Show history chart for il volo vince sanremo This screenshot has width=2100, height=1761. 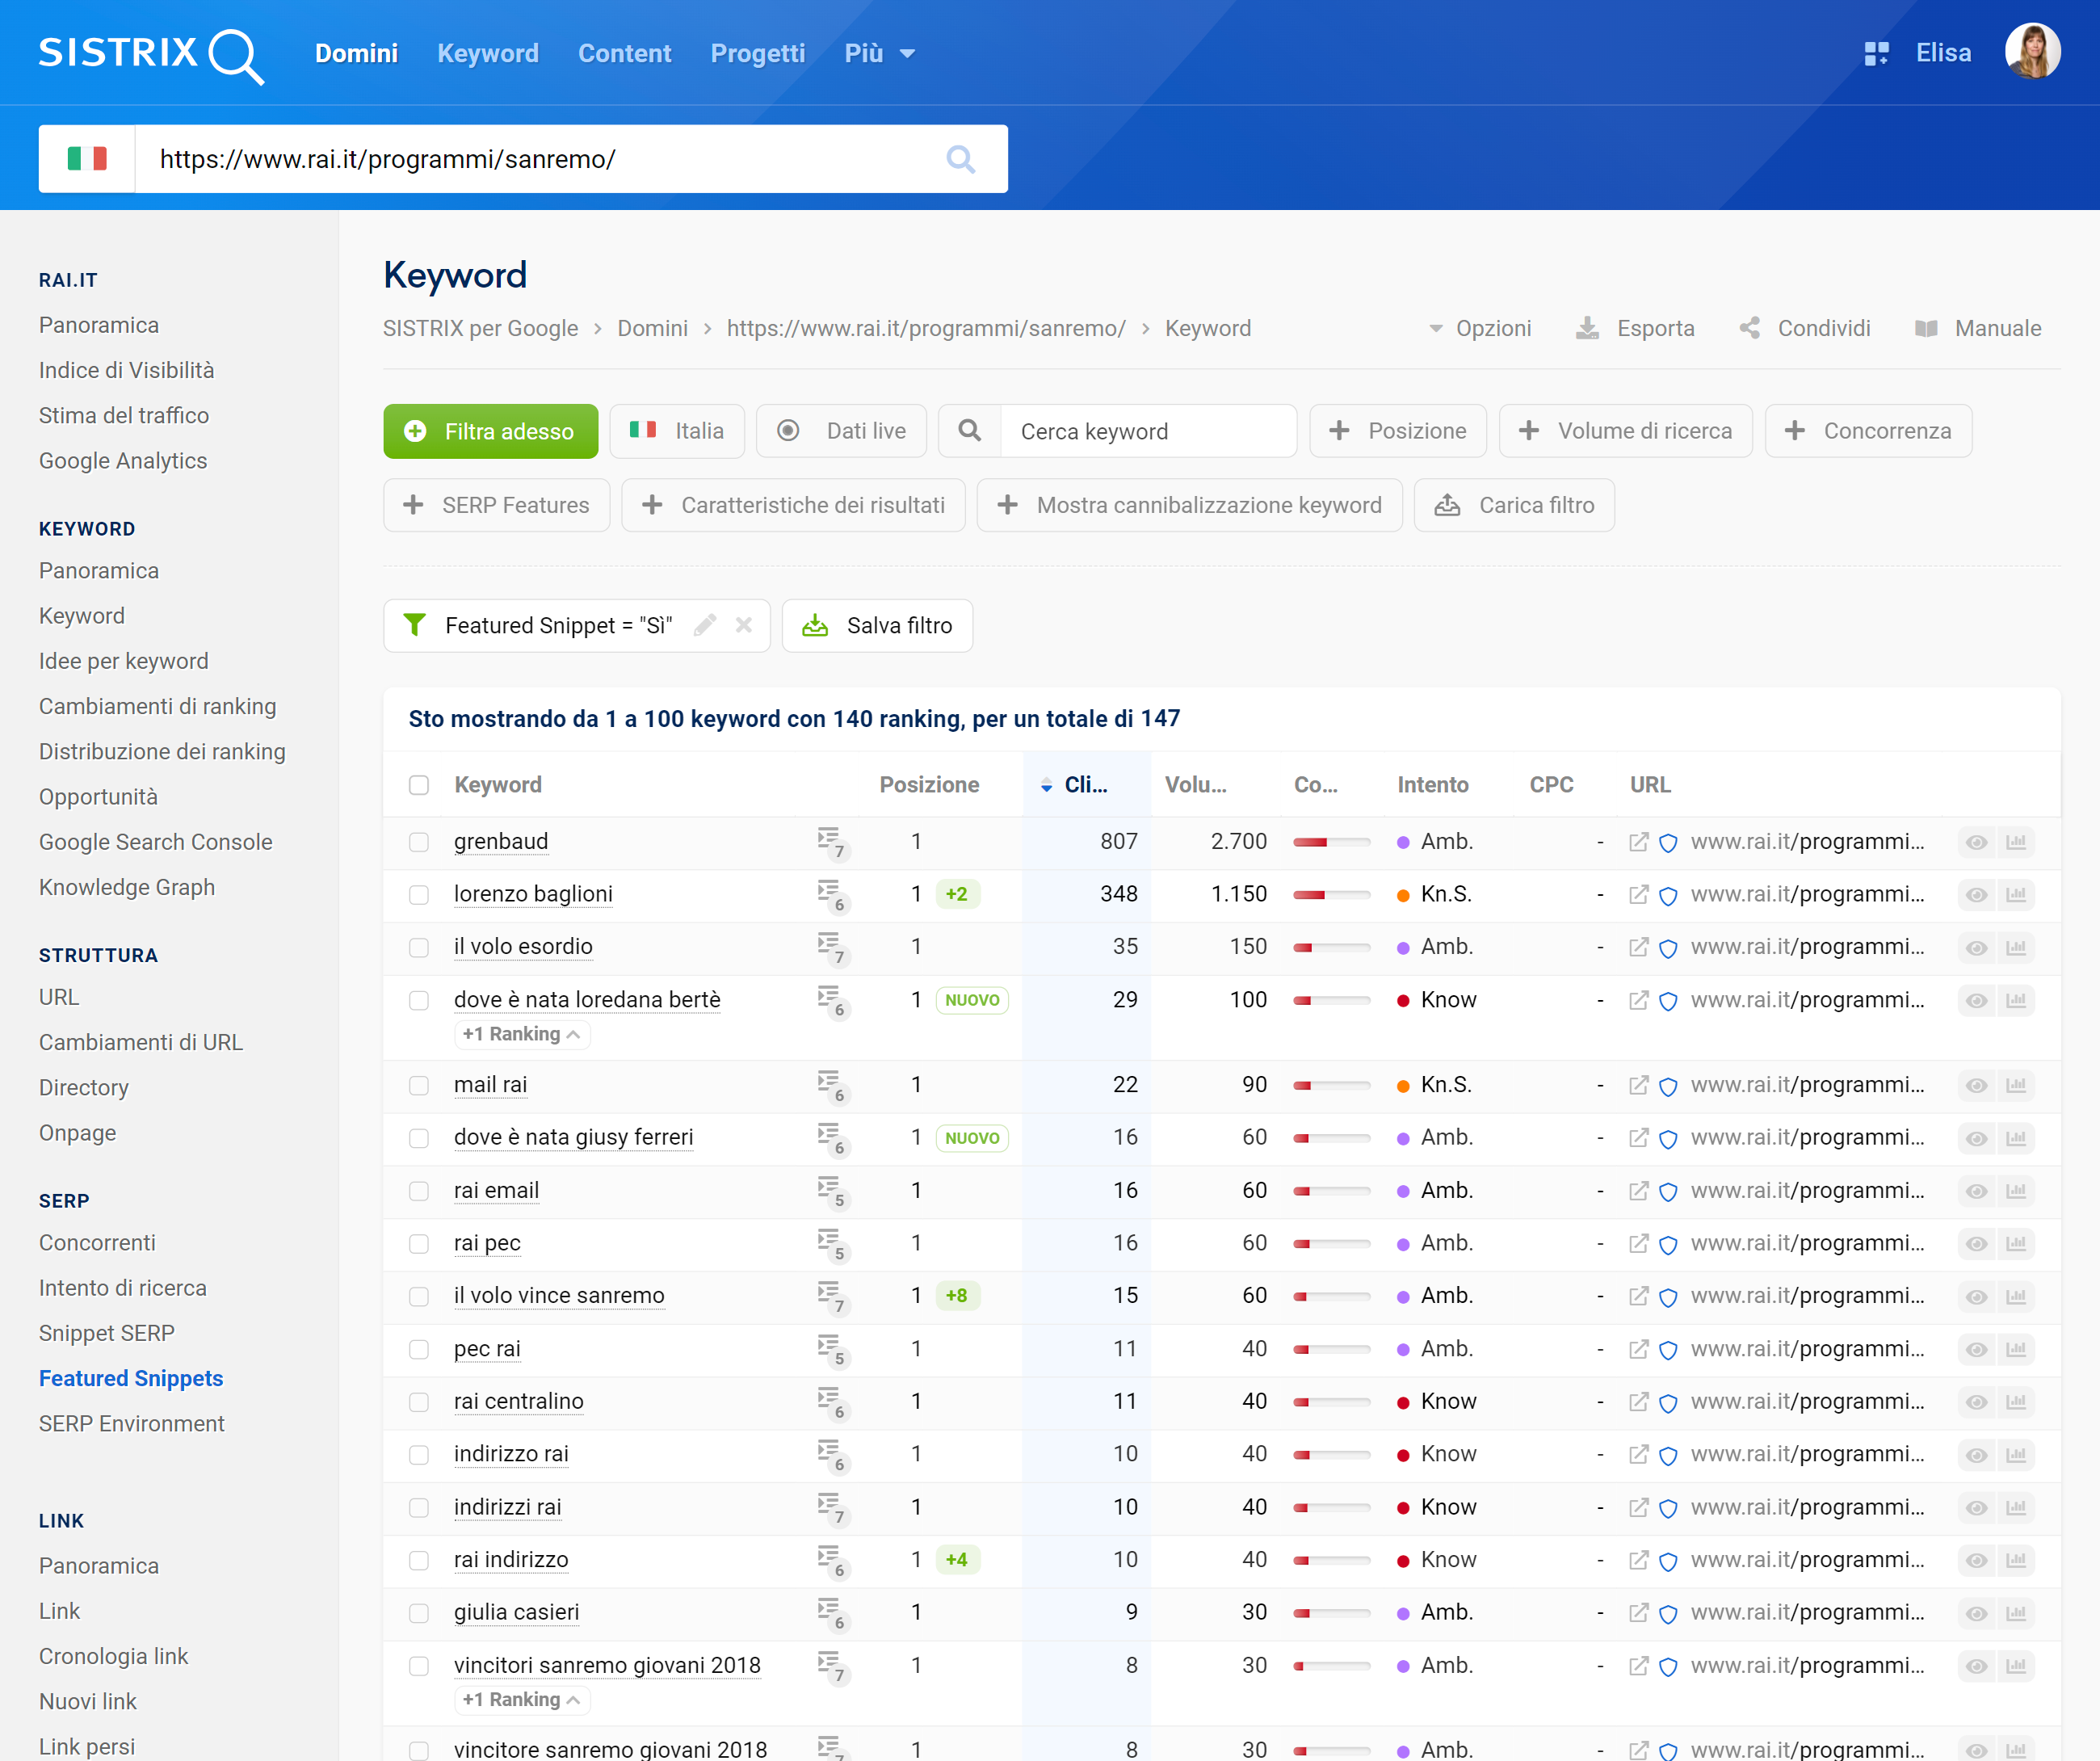2016,1296
